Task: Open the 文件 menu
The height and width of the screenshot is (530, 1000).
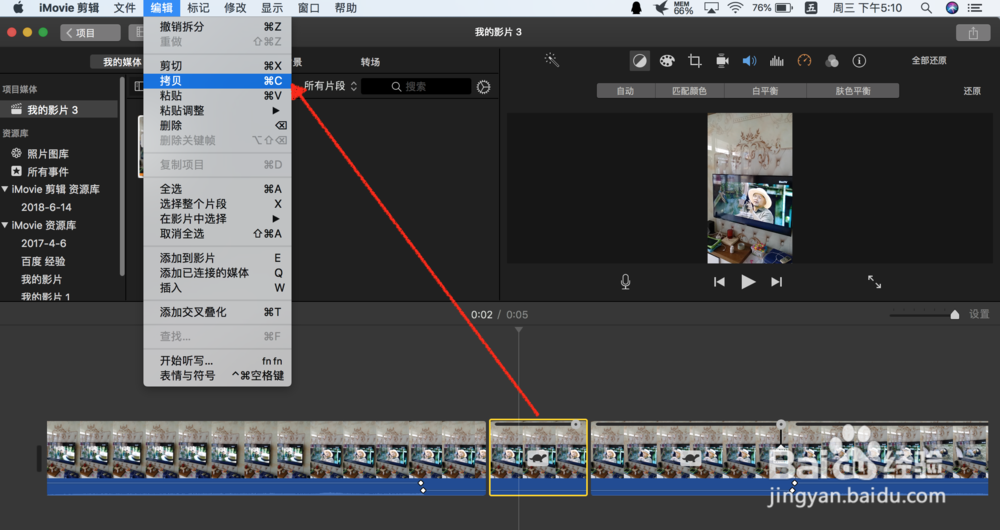Action: (124, 8)
